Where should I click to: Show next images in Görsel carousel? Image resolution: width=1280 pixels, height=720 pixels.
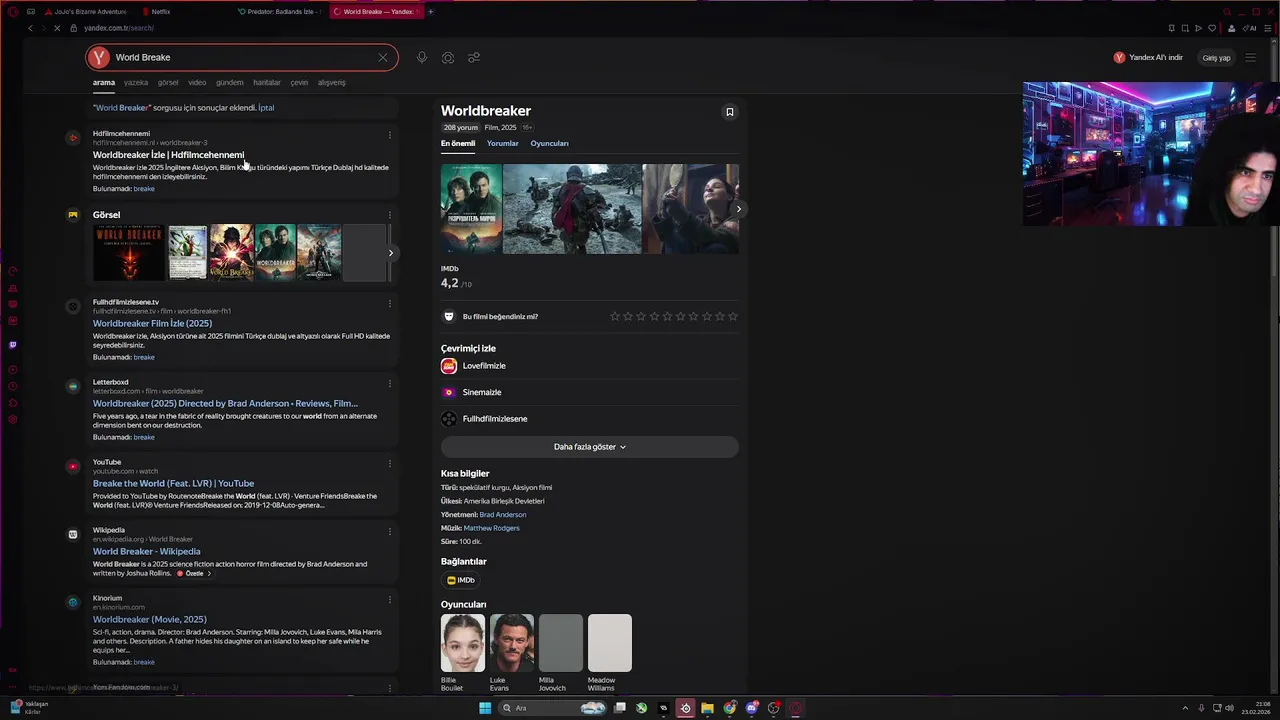pyautogui.click(x=390, y=253)
